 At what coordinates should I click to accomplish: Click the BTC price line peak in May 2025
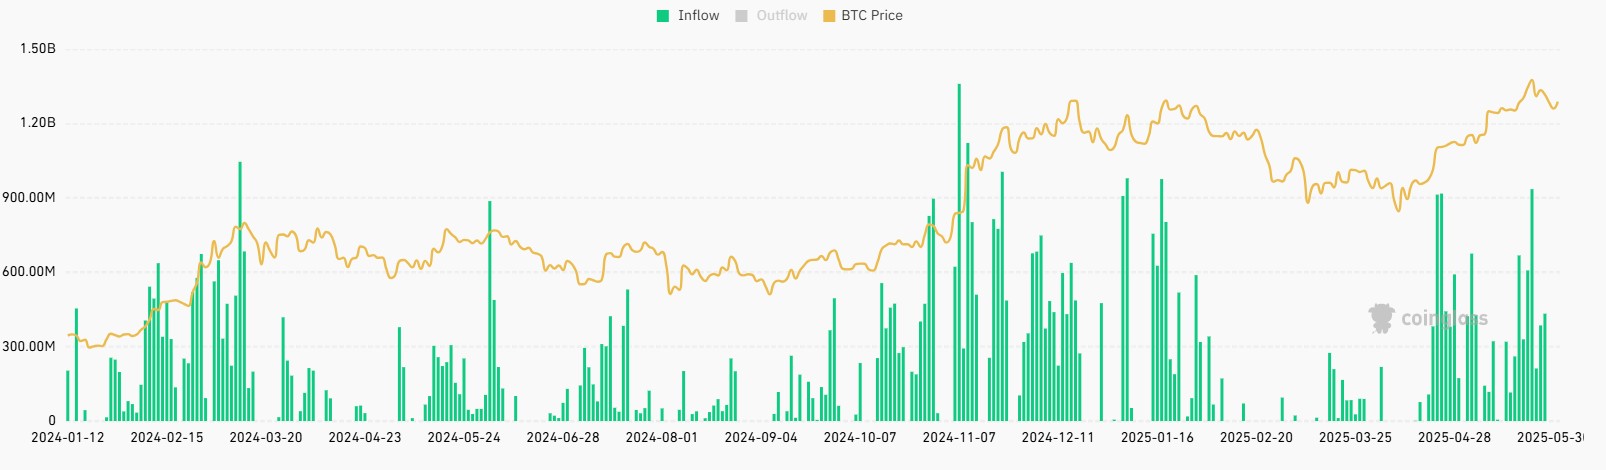click(1531, 81)
